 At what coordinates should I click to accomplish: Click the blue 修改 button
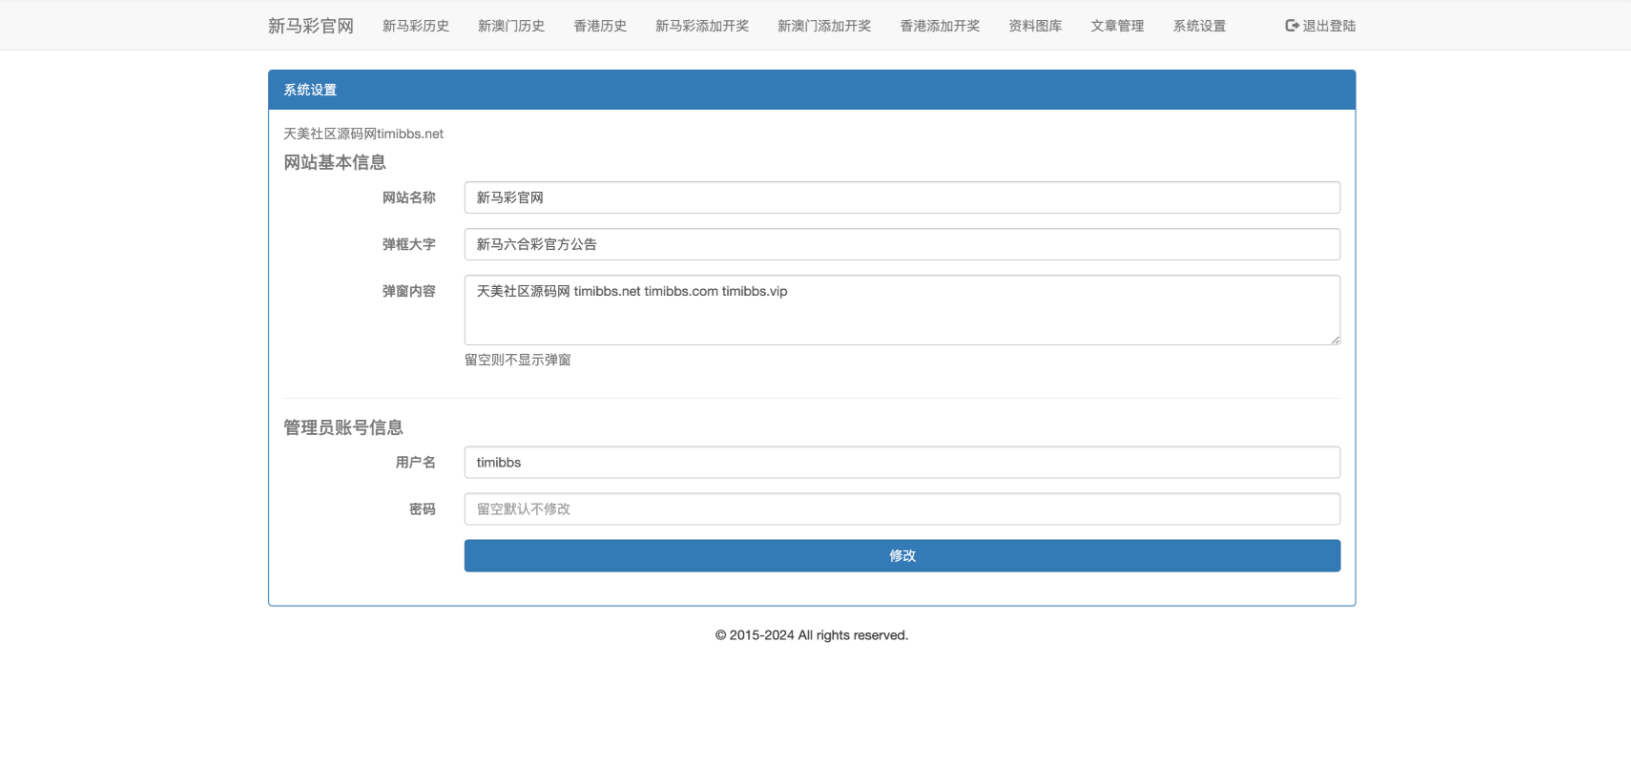902,556
